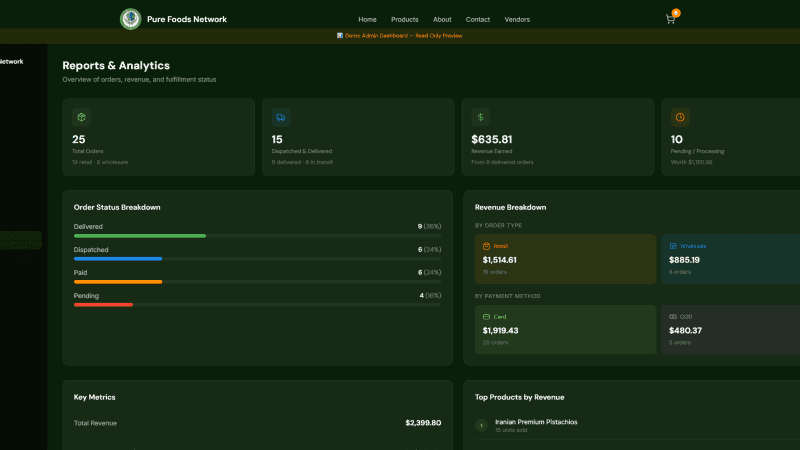
Task: Open the shopping cart icon
Action: (670, 19)
